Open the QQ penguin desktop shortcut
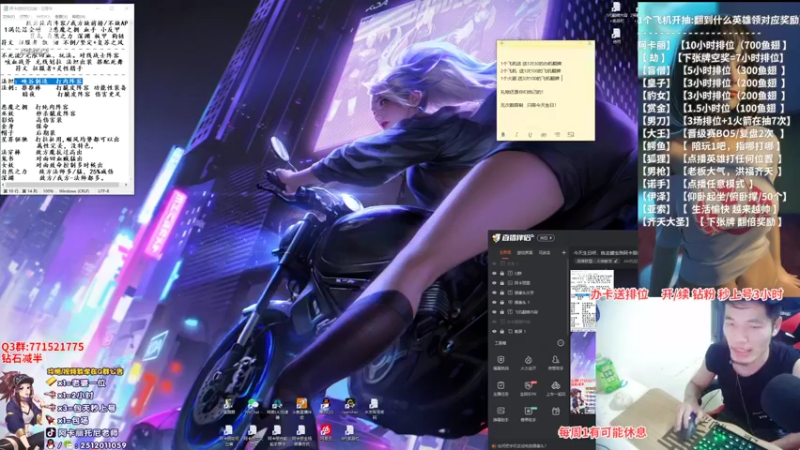 click(326, 404)
